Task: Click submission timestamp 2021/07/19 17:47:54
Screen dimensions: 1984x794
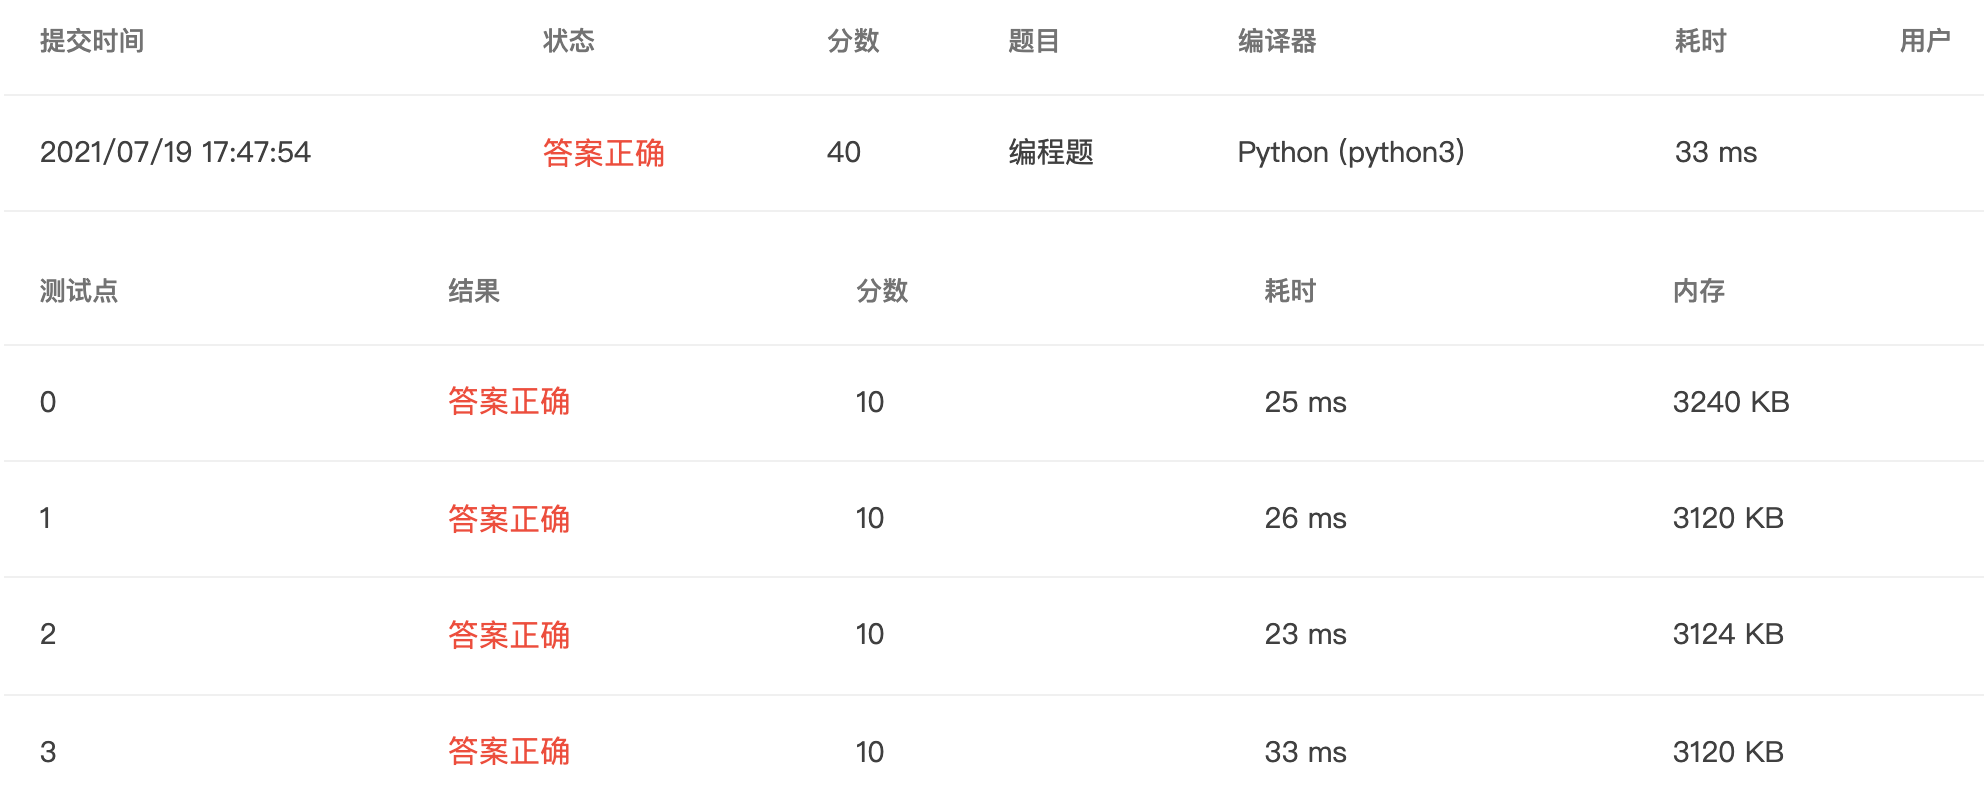Action: [x=175, y=152]
